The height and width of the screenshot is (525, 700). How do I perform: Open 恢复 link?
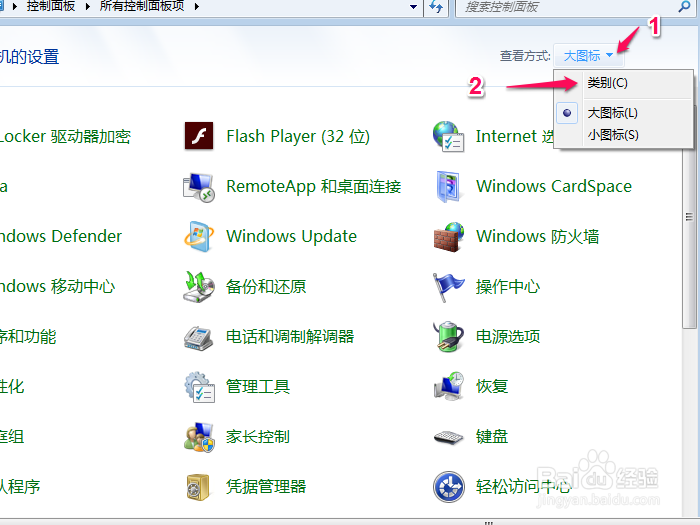492,387
